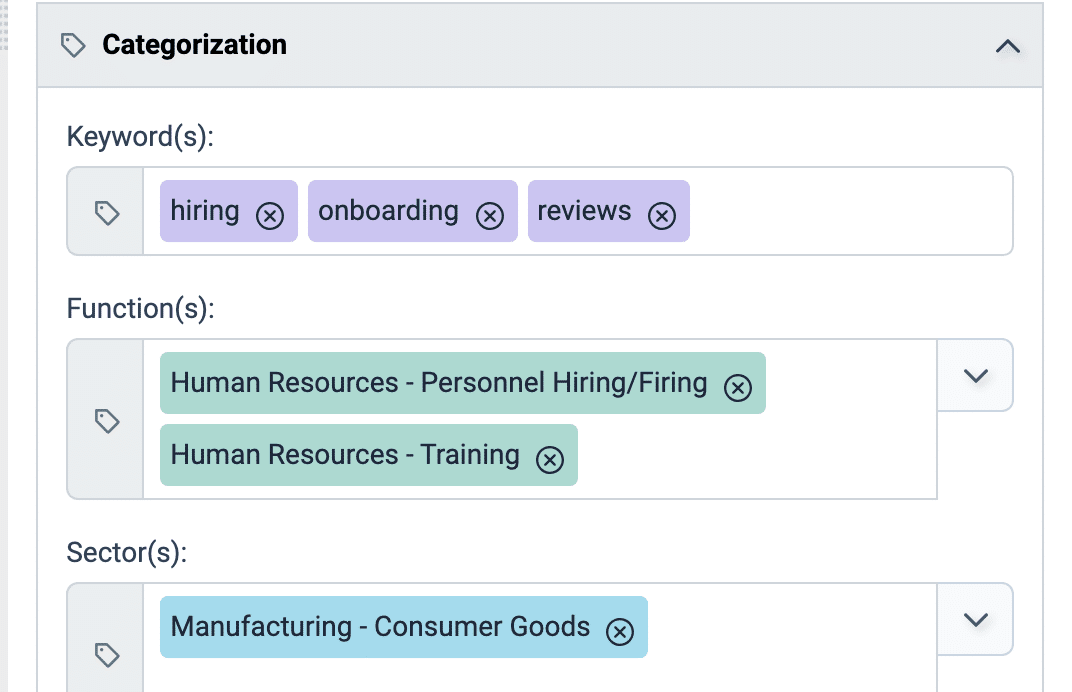Click Human Resources - Training chip label

[345, 455]
